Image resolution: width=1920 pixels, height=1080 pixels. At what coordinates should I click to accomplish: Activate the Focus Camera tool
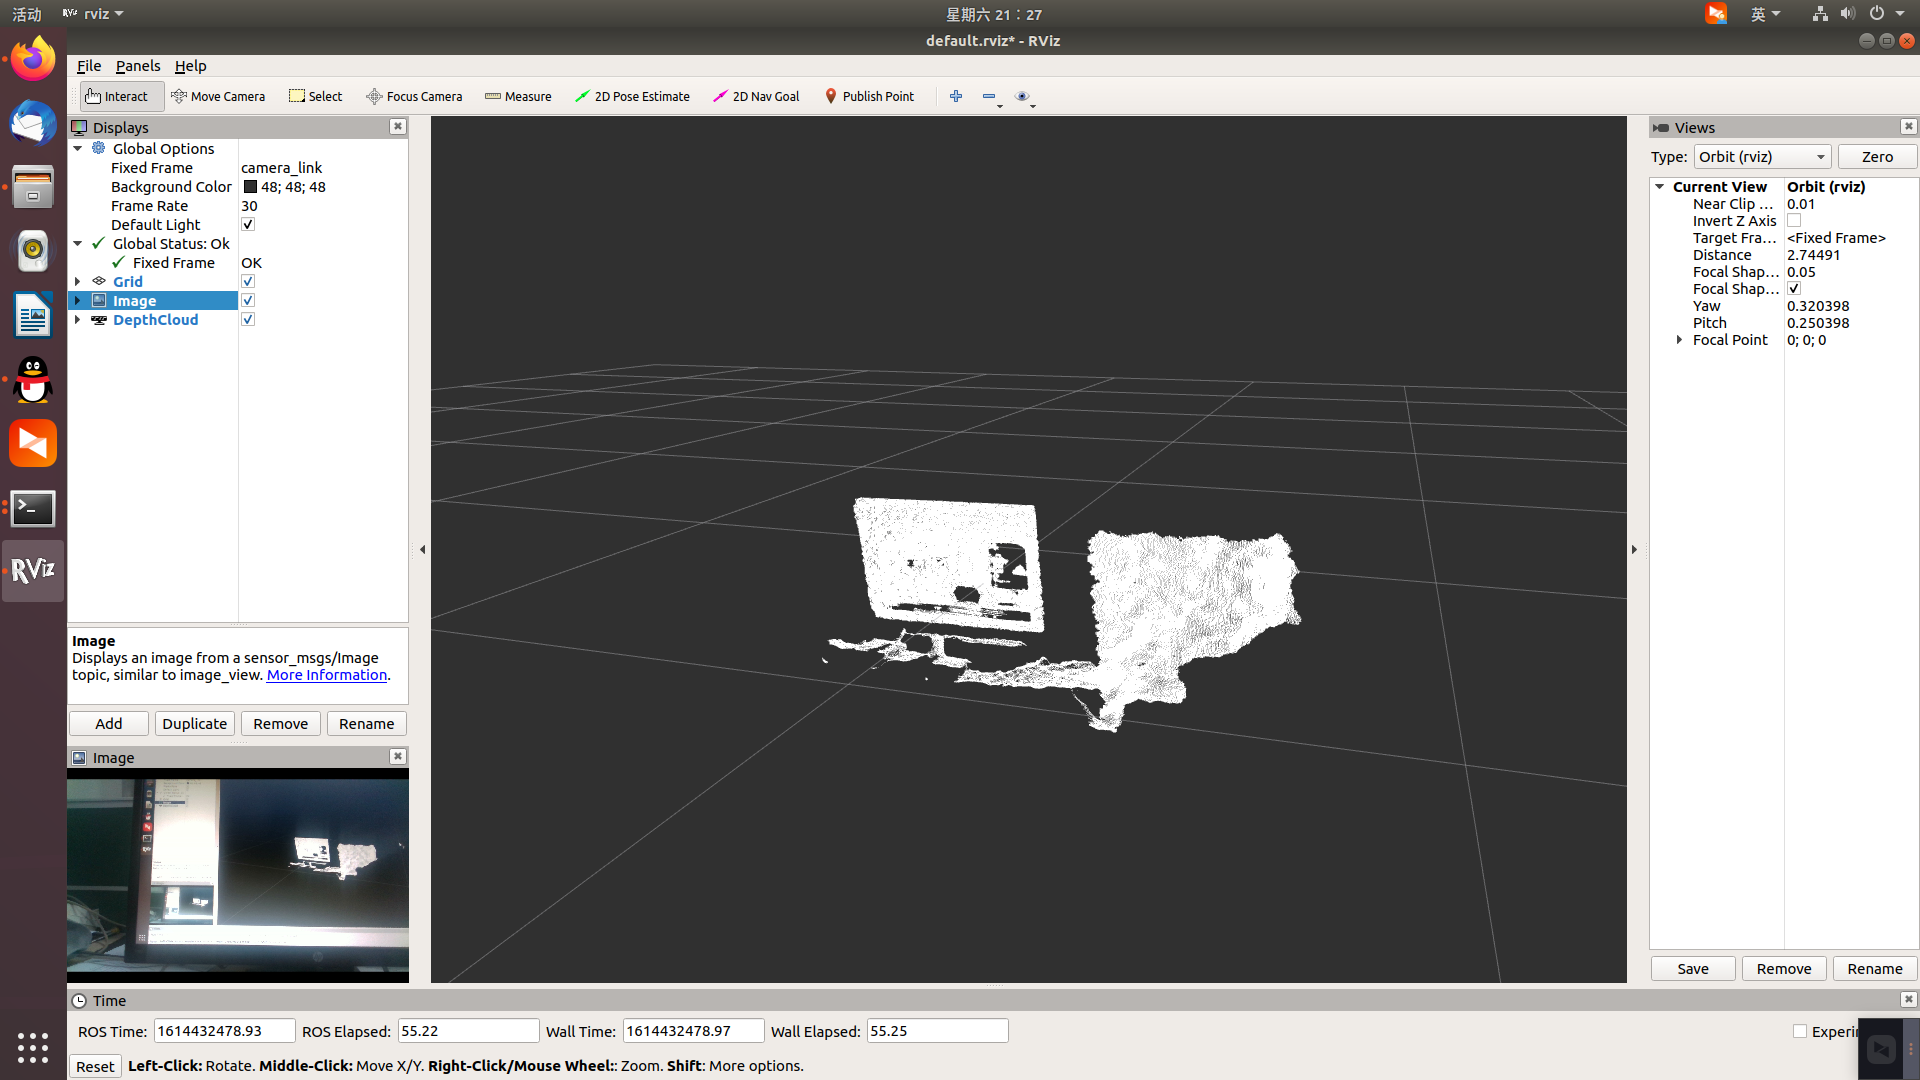(x=414, y=96)
